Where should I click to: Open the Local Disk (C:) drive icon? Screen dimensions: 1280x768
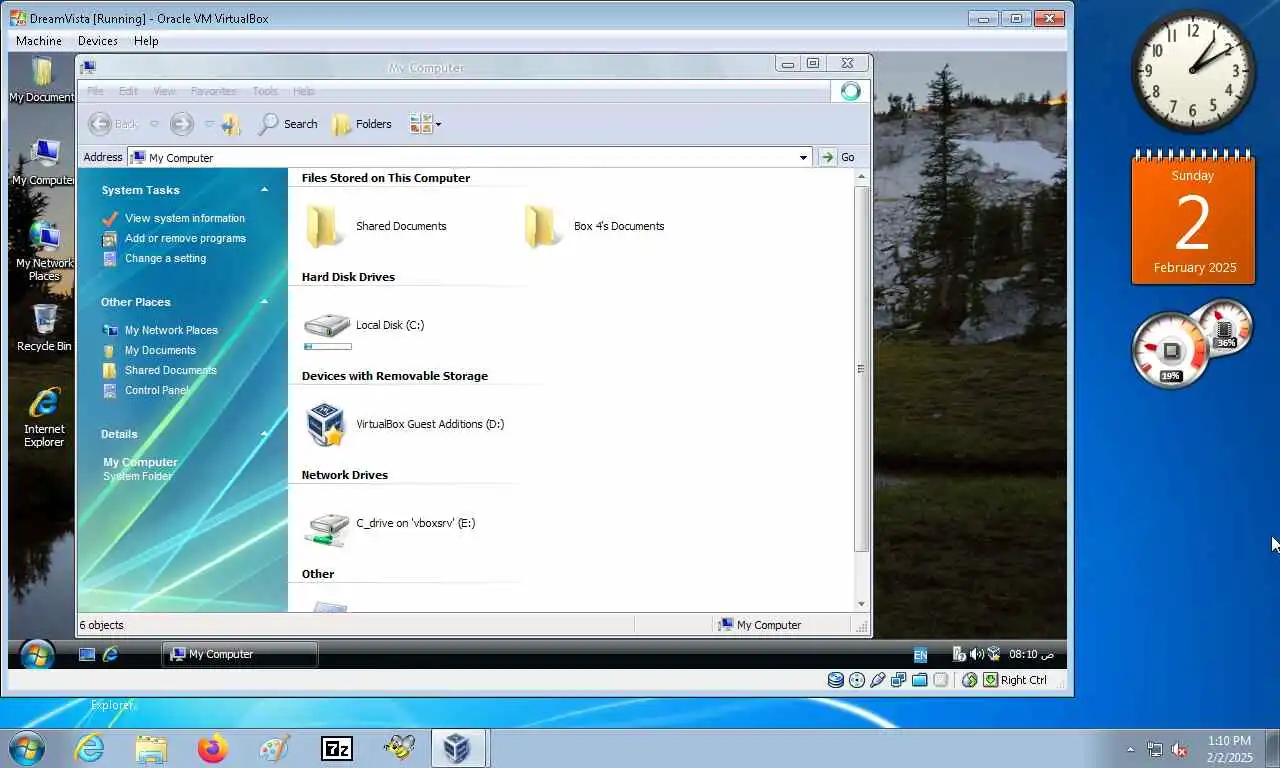(x=327, y=325)
